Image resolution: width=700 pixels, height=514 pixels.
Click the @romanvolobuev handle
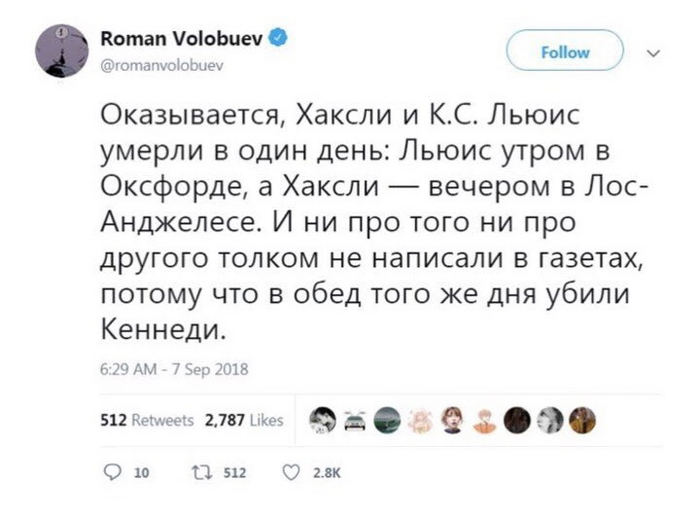coord(160,62)
